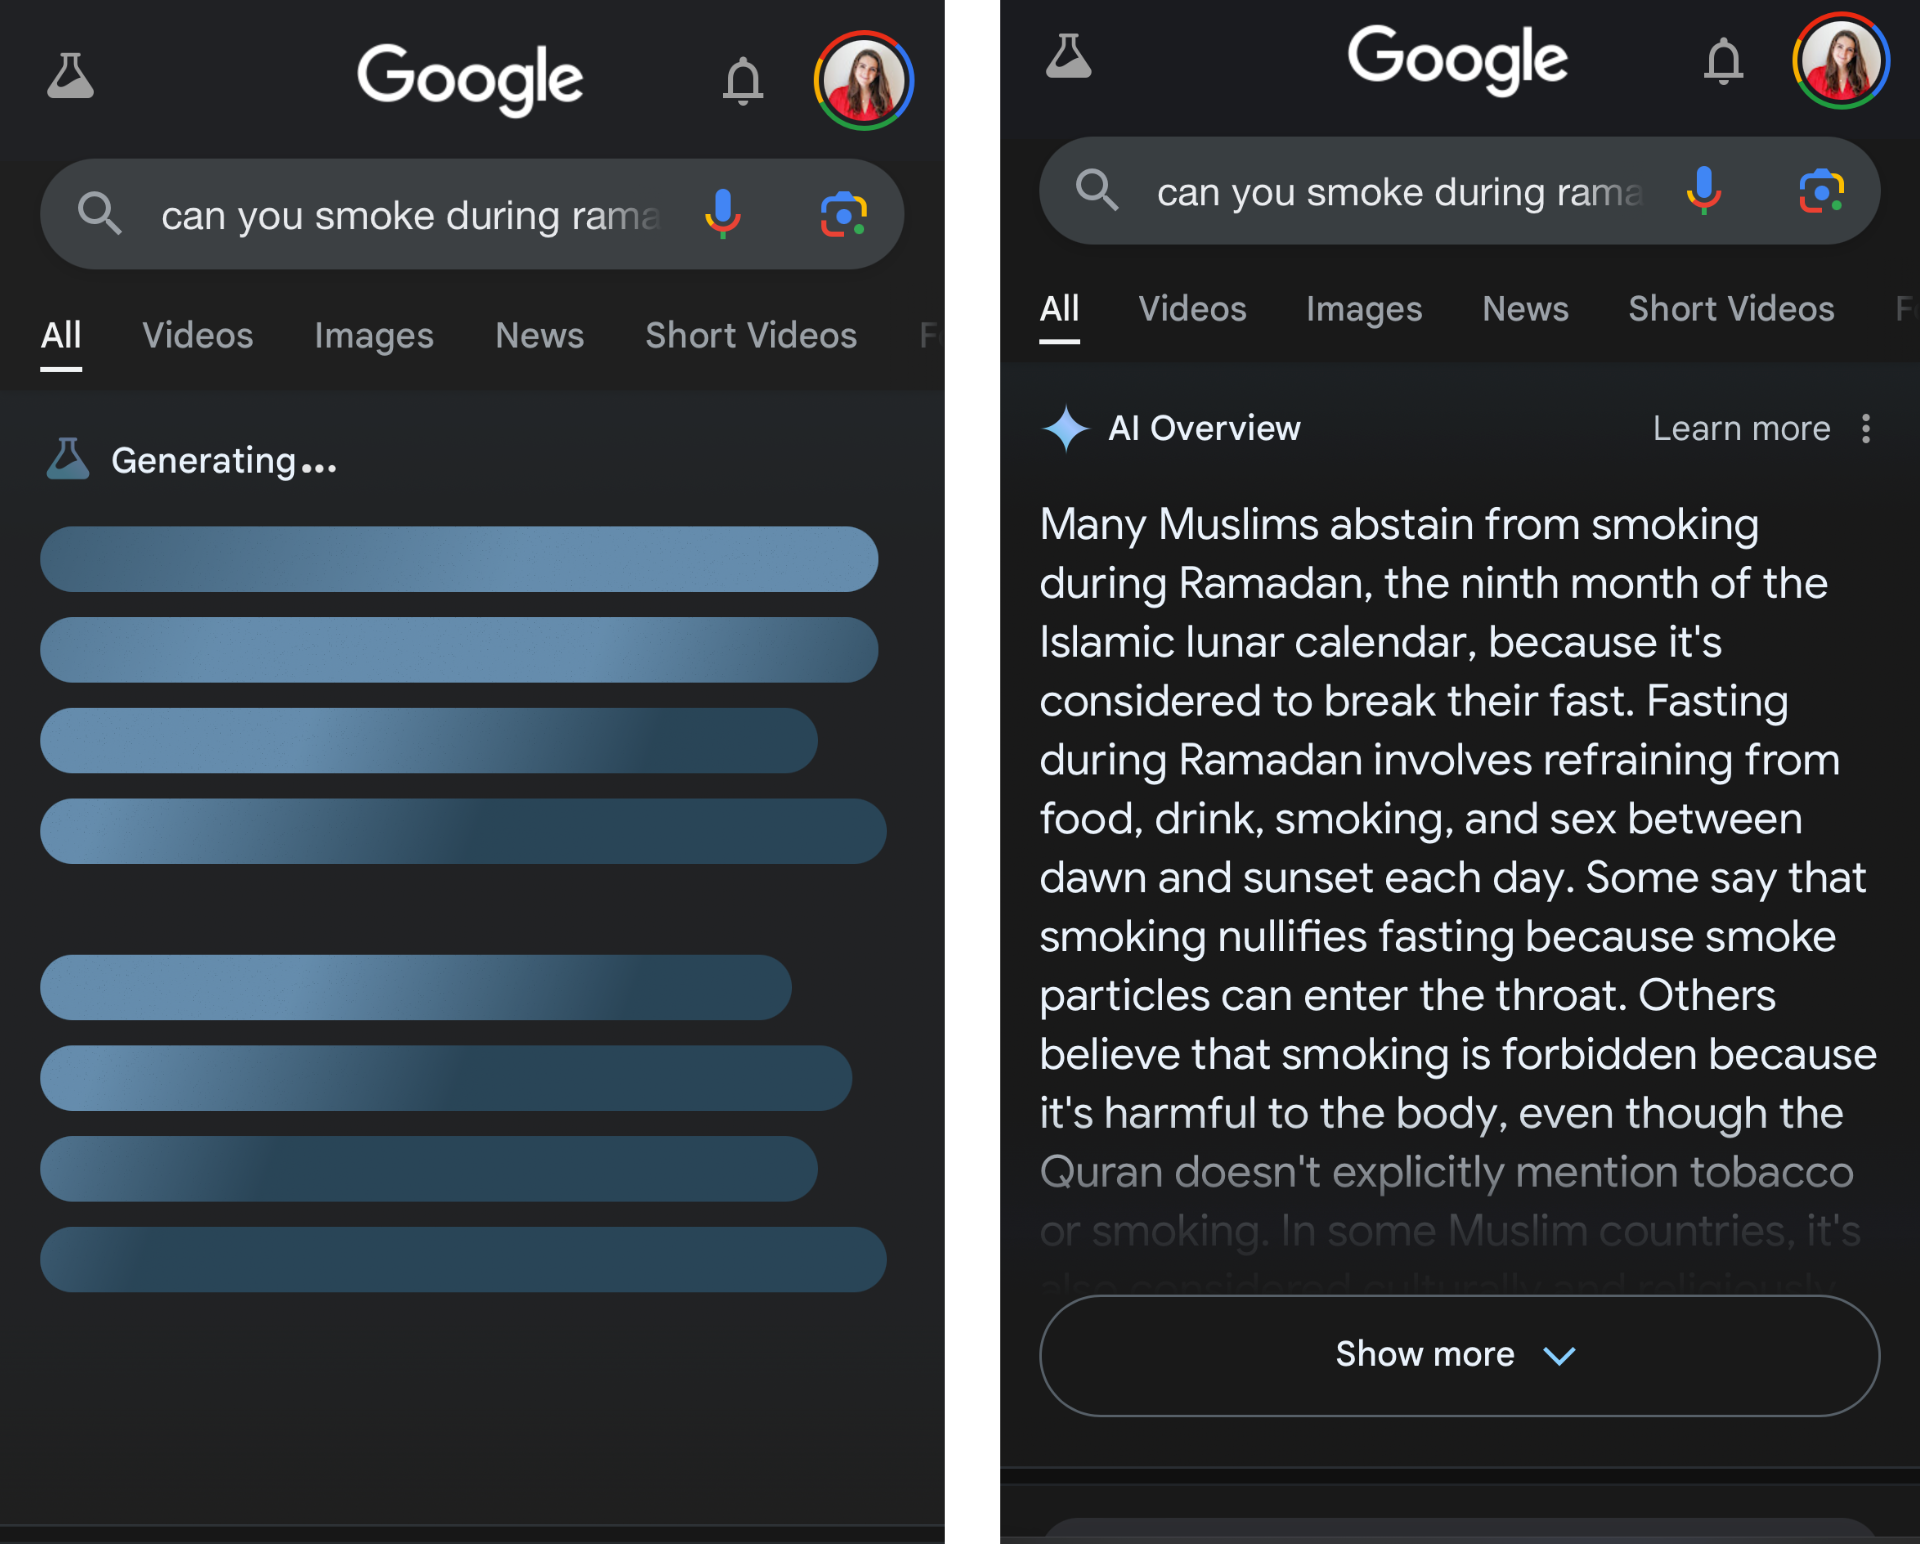Tap the search magnifier icon in right screen
The image size is (1920, 1544).
tap(1097, 190)
